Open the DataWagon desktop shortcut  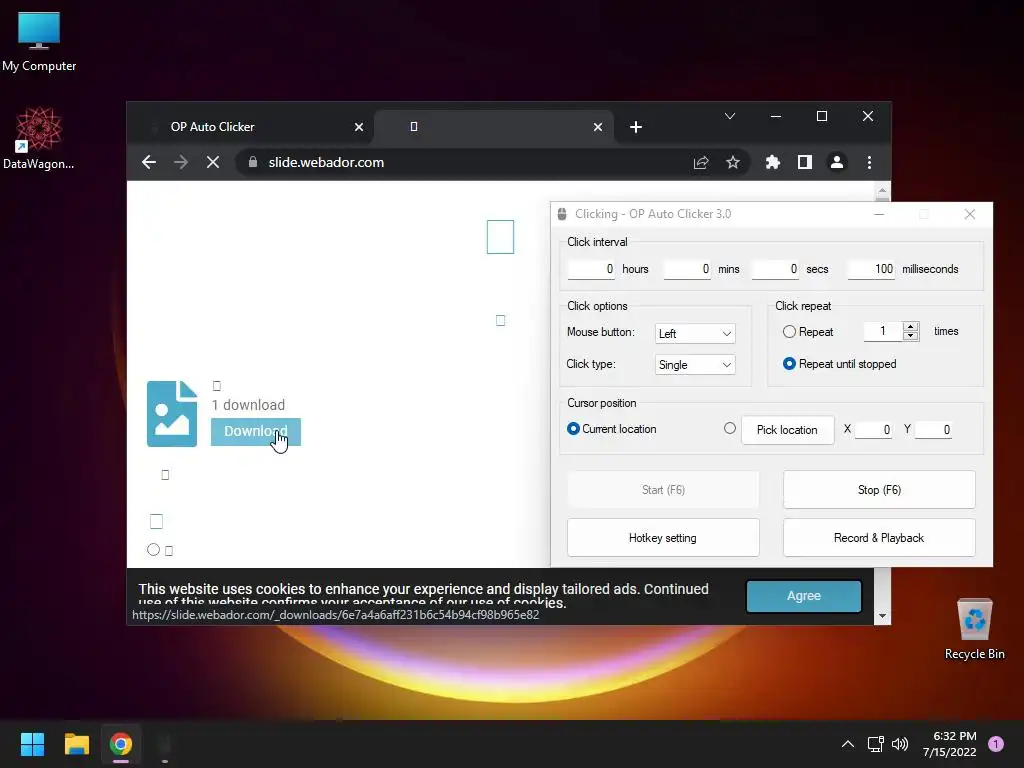point(39,138)
